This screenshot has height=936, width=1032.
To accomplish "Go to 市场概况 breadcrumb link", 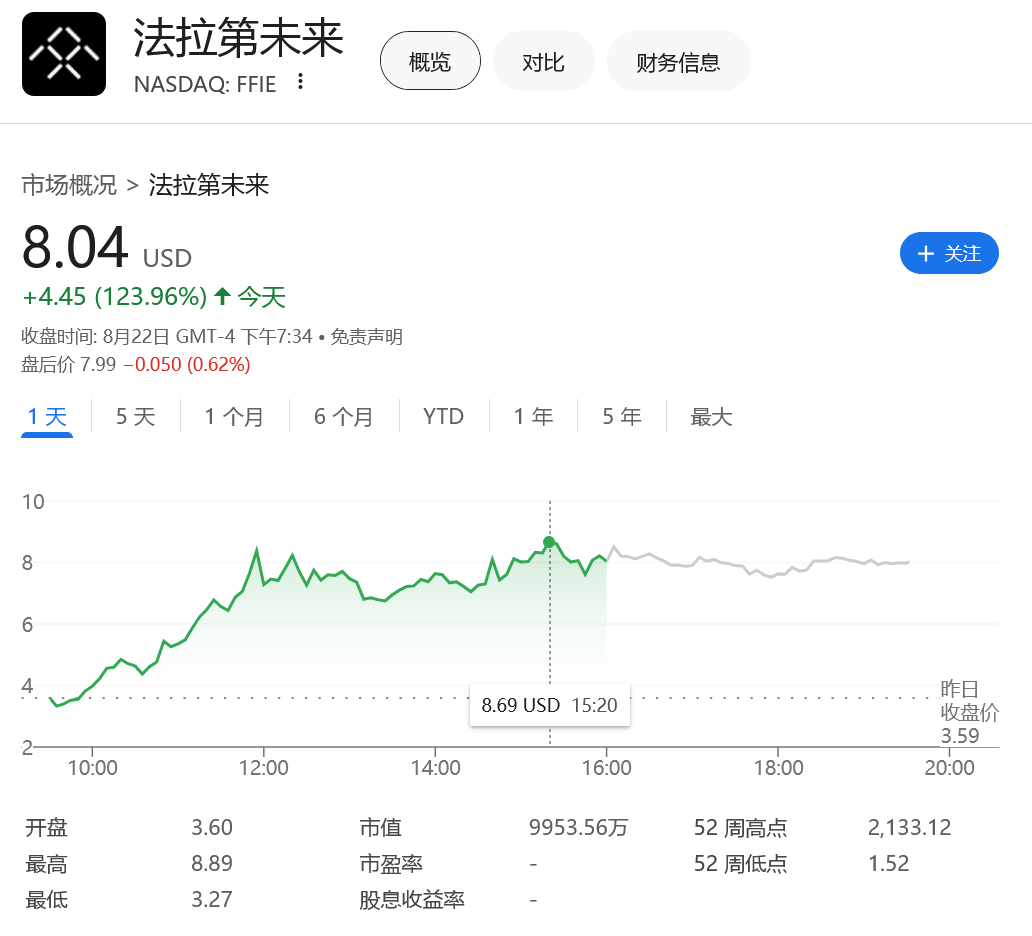I will pos(69,185).
